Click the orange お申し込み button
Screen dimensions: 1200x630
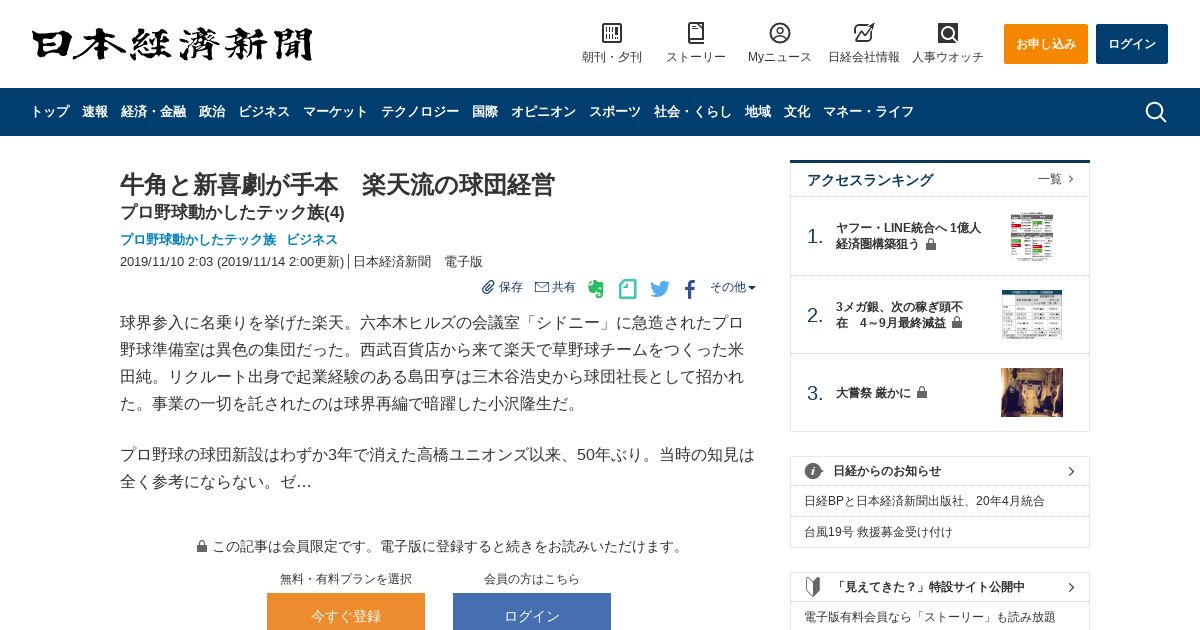coord(1046,44)
